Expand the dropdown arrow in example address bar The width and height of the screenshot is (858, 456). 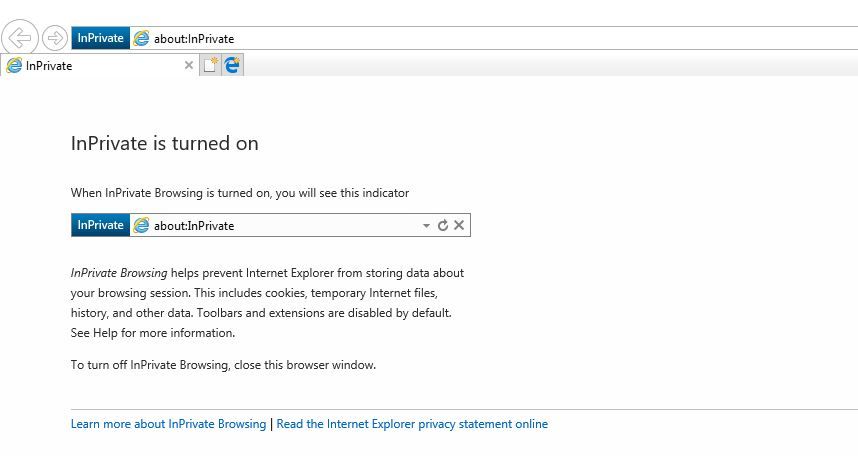click(427, 226)
